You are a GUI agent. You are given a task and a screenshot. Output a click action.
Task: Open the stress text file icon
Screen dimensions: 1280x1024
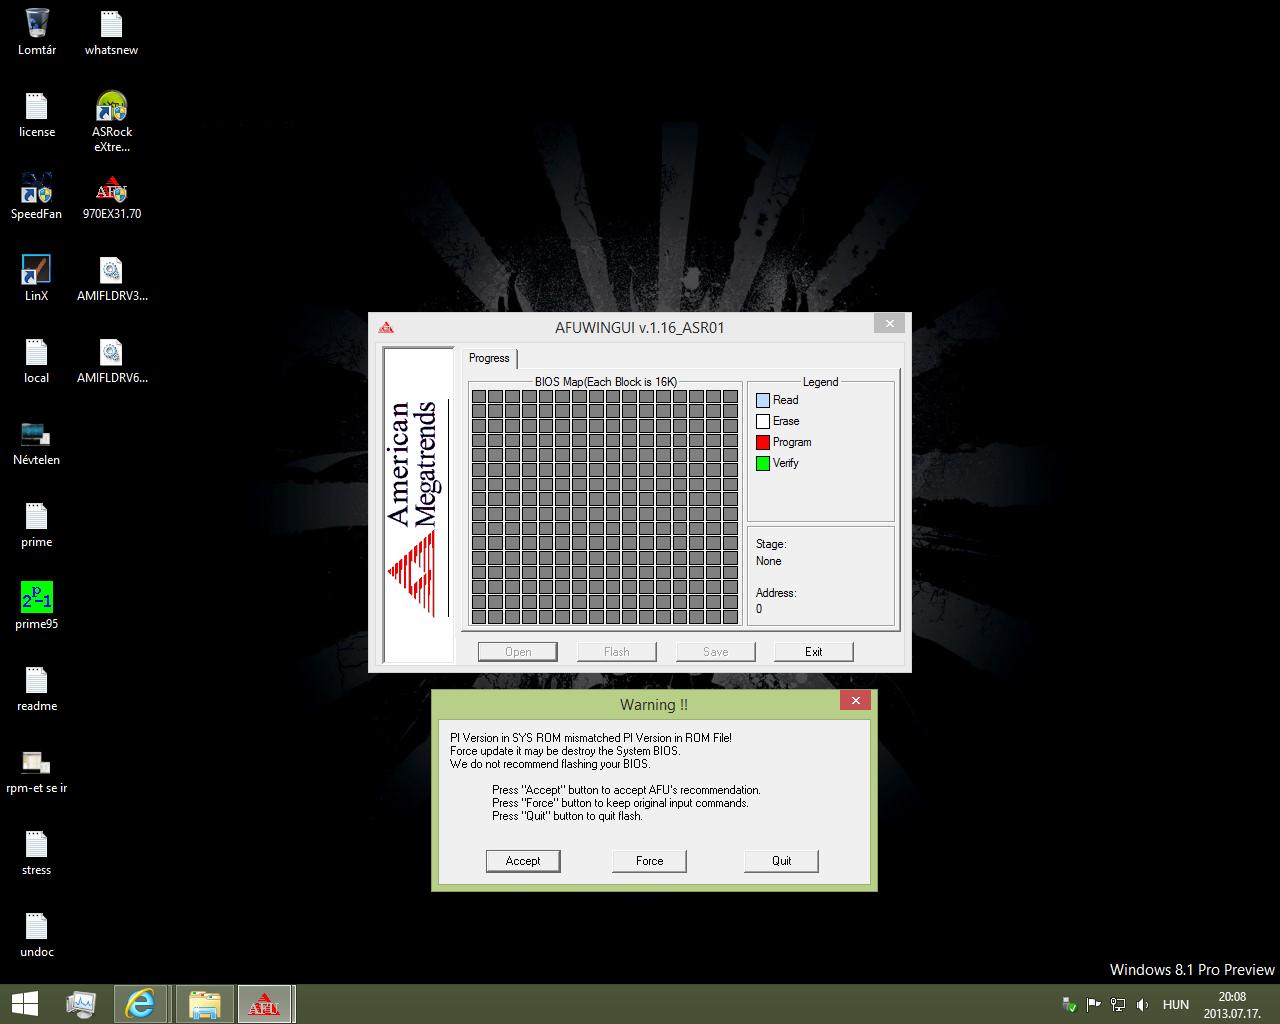(37, 852)
